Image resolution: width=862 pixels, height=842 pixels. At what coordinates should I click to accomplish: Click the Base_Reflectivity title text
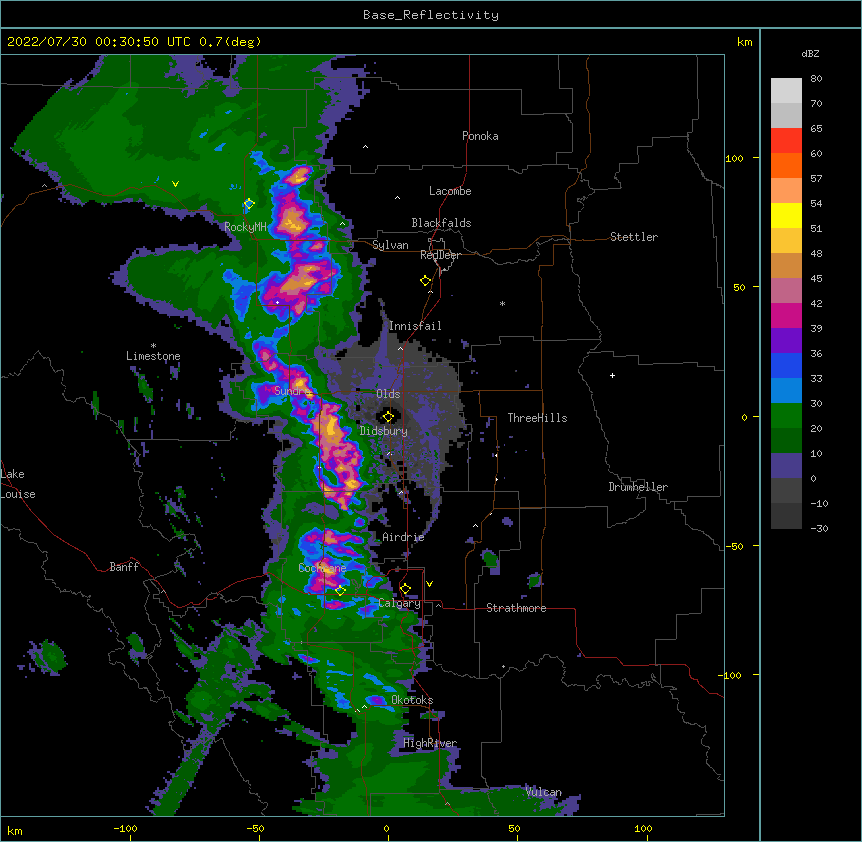tap(430, 15)
